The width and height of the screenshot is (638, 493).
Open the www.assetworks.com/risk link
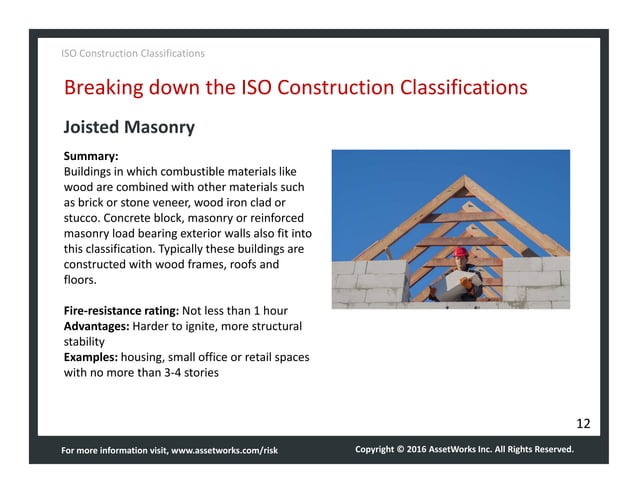[225, 450]
